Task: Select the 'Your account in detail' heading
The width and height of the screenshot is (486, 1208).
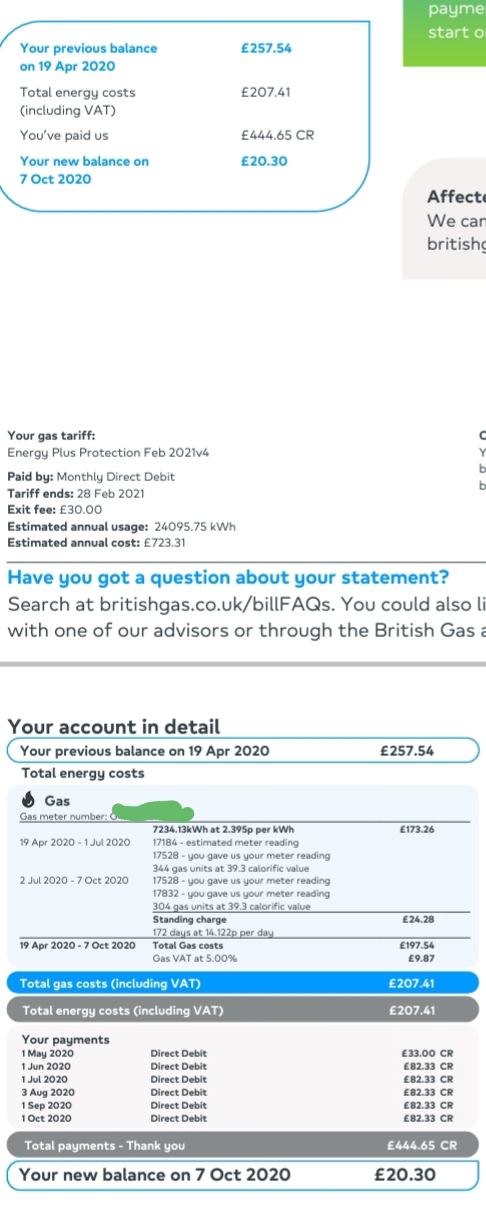Action: tap(114, 727)
